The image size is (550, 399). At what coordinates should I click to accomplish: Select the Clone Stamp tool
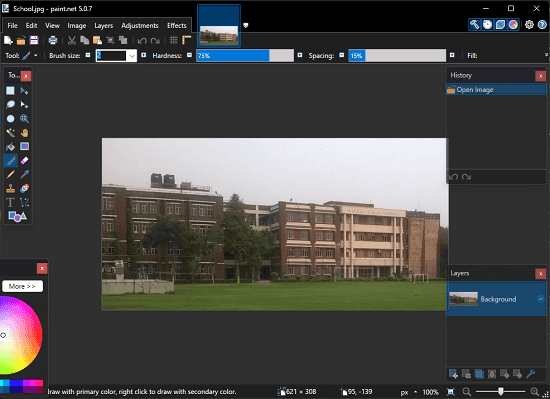point(11,189)
